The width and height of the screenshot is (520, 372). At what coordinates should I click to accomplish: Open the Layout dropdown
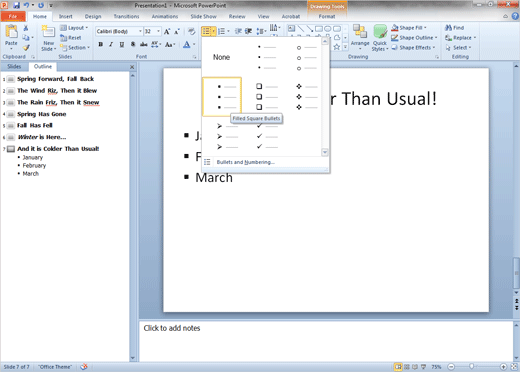tap(74, 28)
